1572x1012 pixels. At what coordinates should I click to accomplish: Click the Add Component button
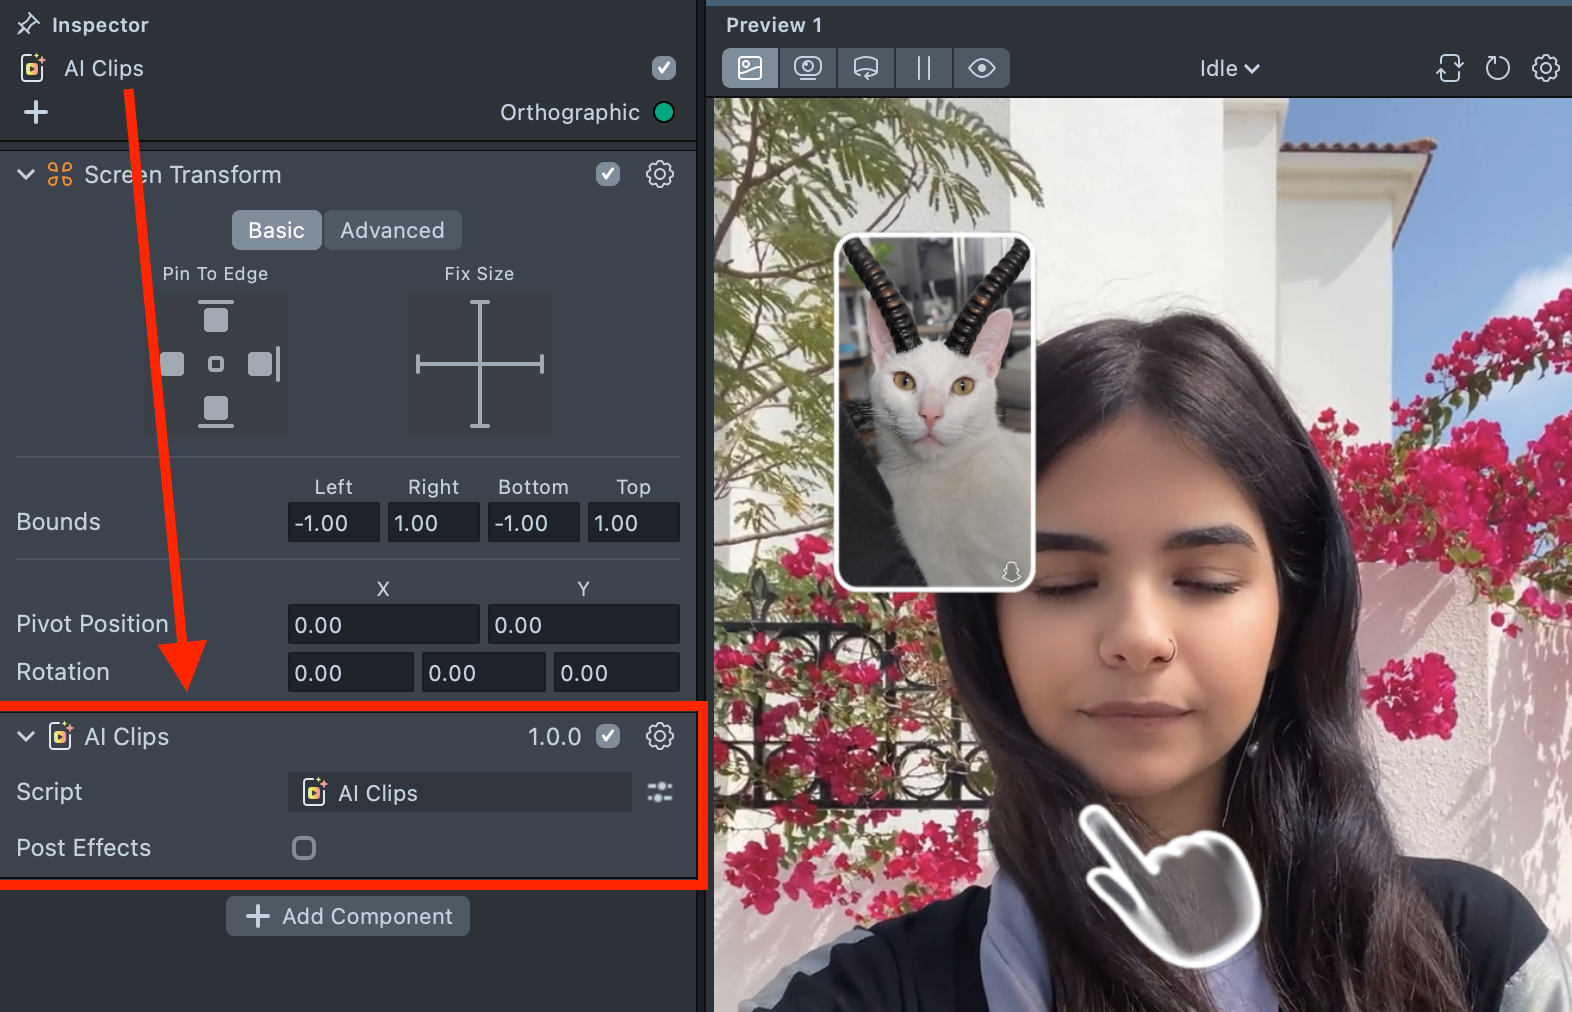pos(348,916)
